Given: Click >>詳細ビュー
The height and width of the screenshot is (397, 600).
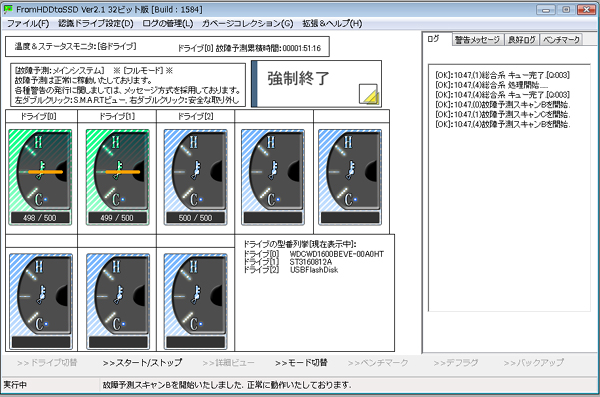Looking at the screenshot, I should tap(228, 363).
